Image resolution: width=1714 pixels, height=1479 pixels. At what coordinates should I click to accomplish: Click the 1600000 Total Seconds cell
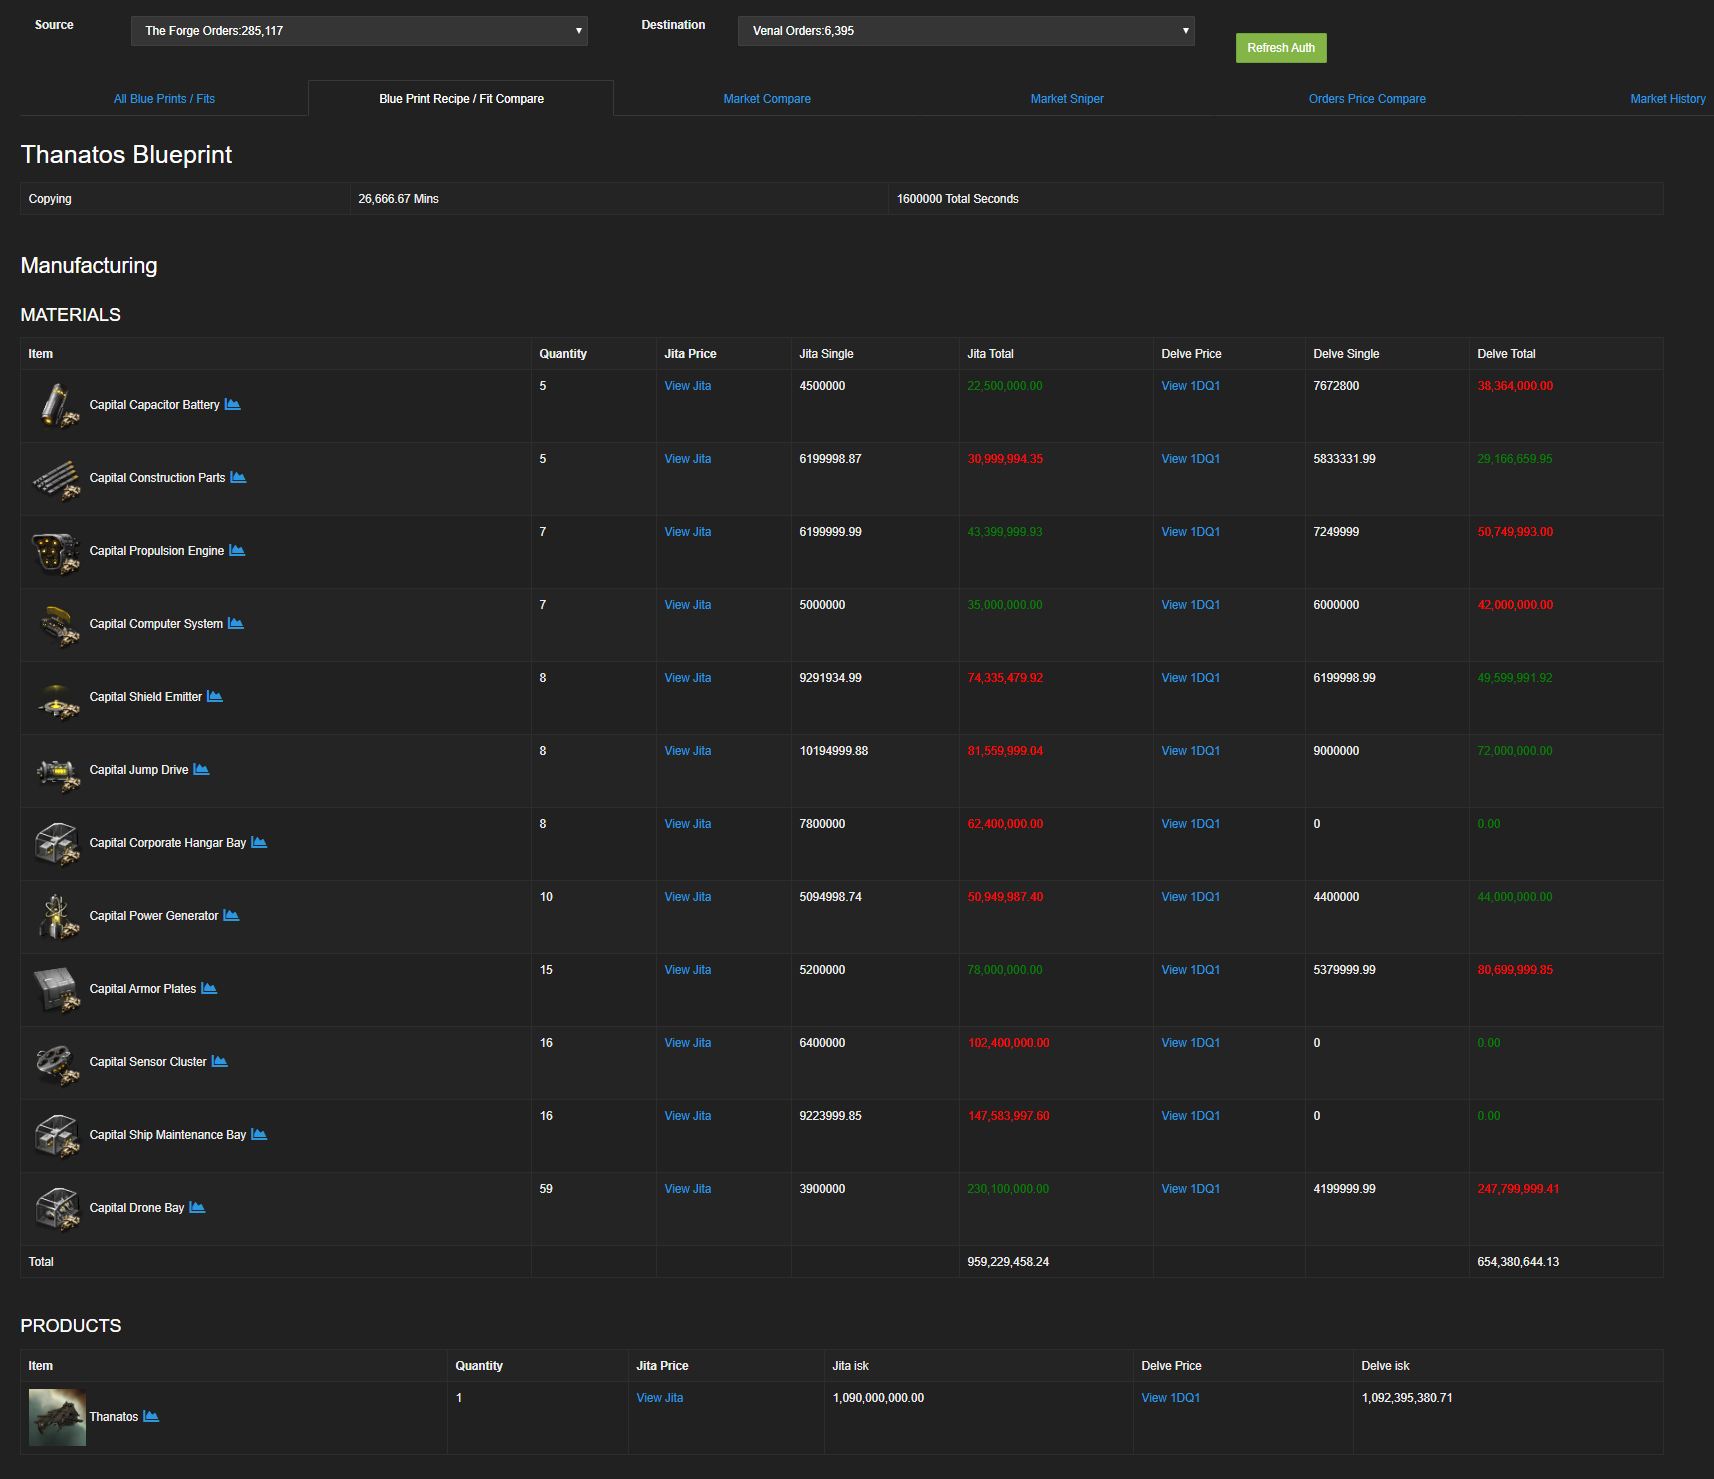[x=1276, y=199]
